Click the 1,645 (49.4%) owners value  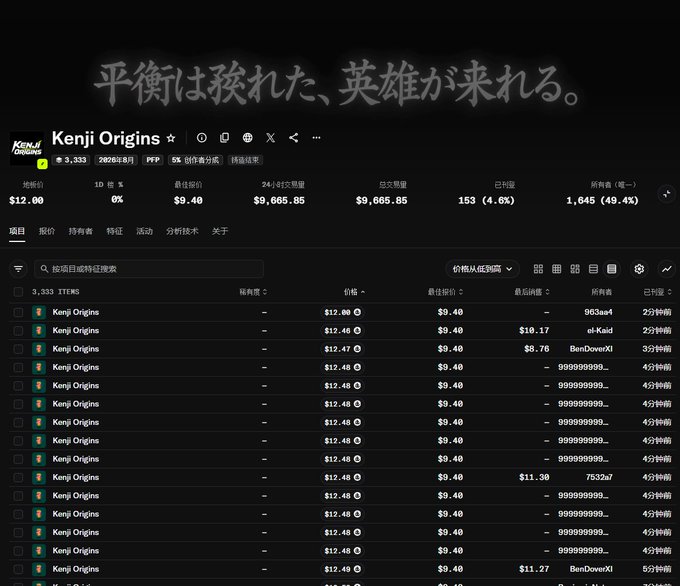click(602, 200)
